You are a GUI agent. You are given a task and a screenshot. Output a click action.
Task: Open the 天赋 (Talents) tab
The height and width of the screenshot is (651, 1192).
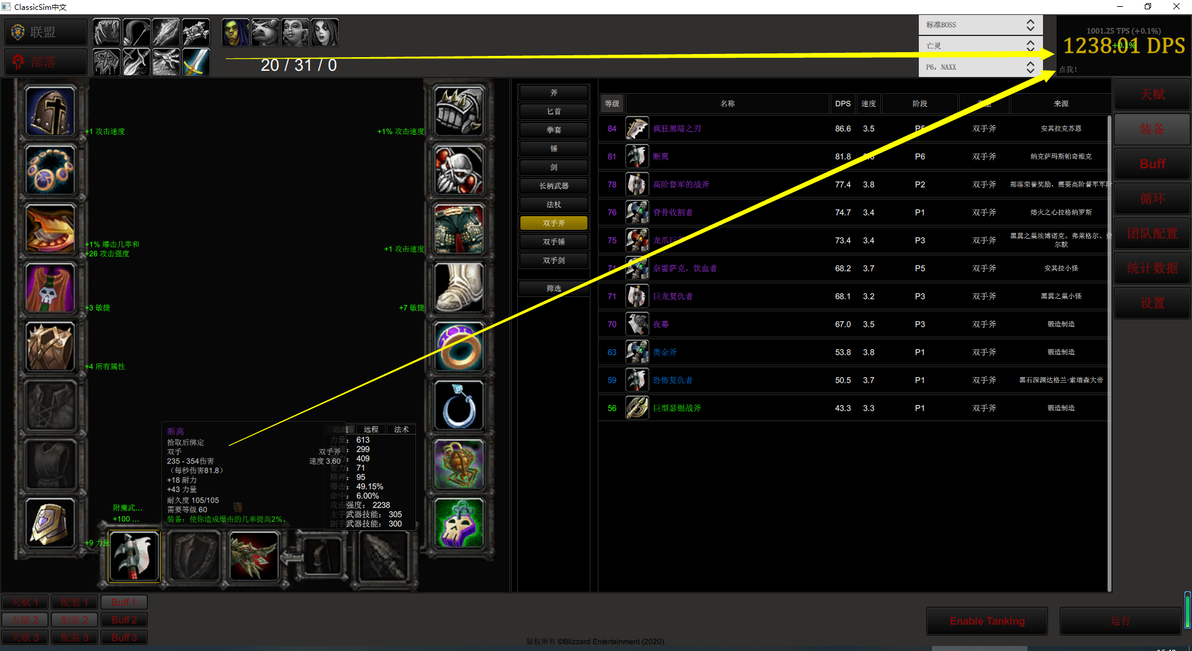coord(1152,94)
